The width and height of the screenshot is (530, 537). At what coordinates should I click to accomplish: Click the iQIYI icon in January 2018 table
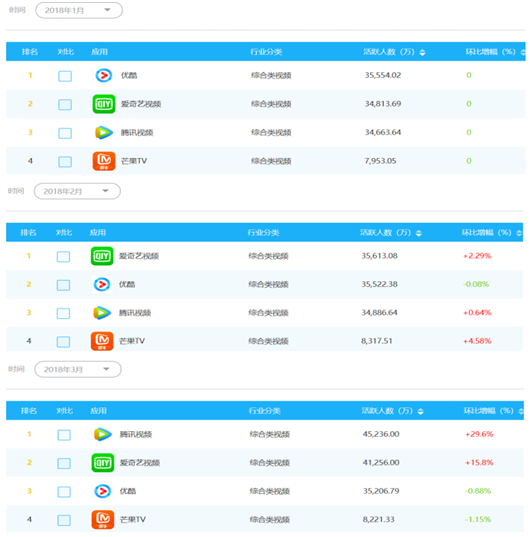click(104, 104)
